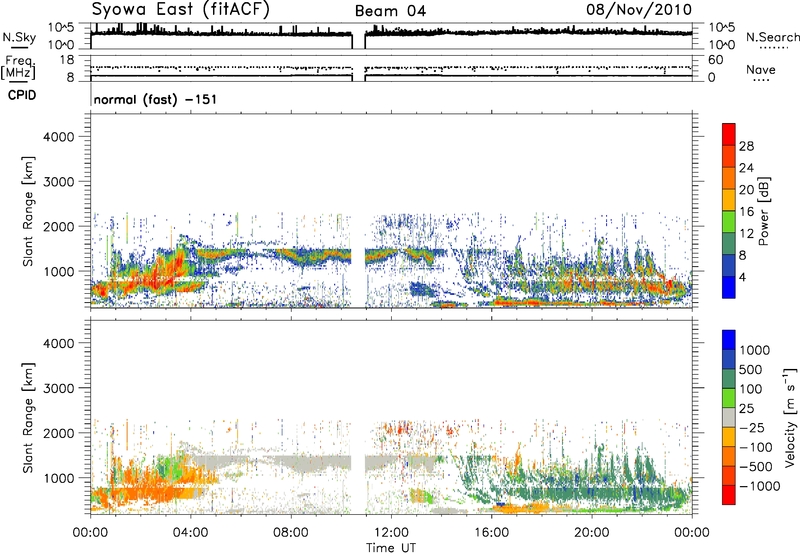Viewport: 800px width, 554px height.
Task: Click the "24" Power color bar label
Action: 746,168
